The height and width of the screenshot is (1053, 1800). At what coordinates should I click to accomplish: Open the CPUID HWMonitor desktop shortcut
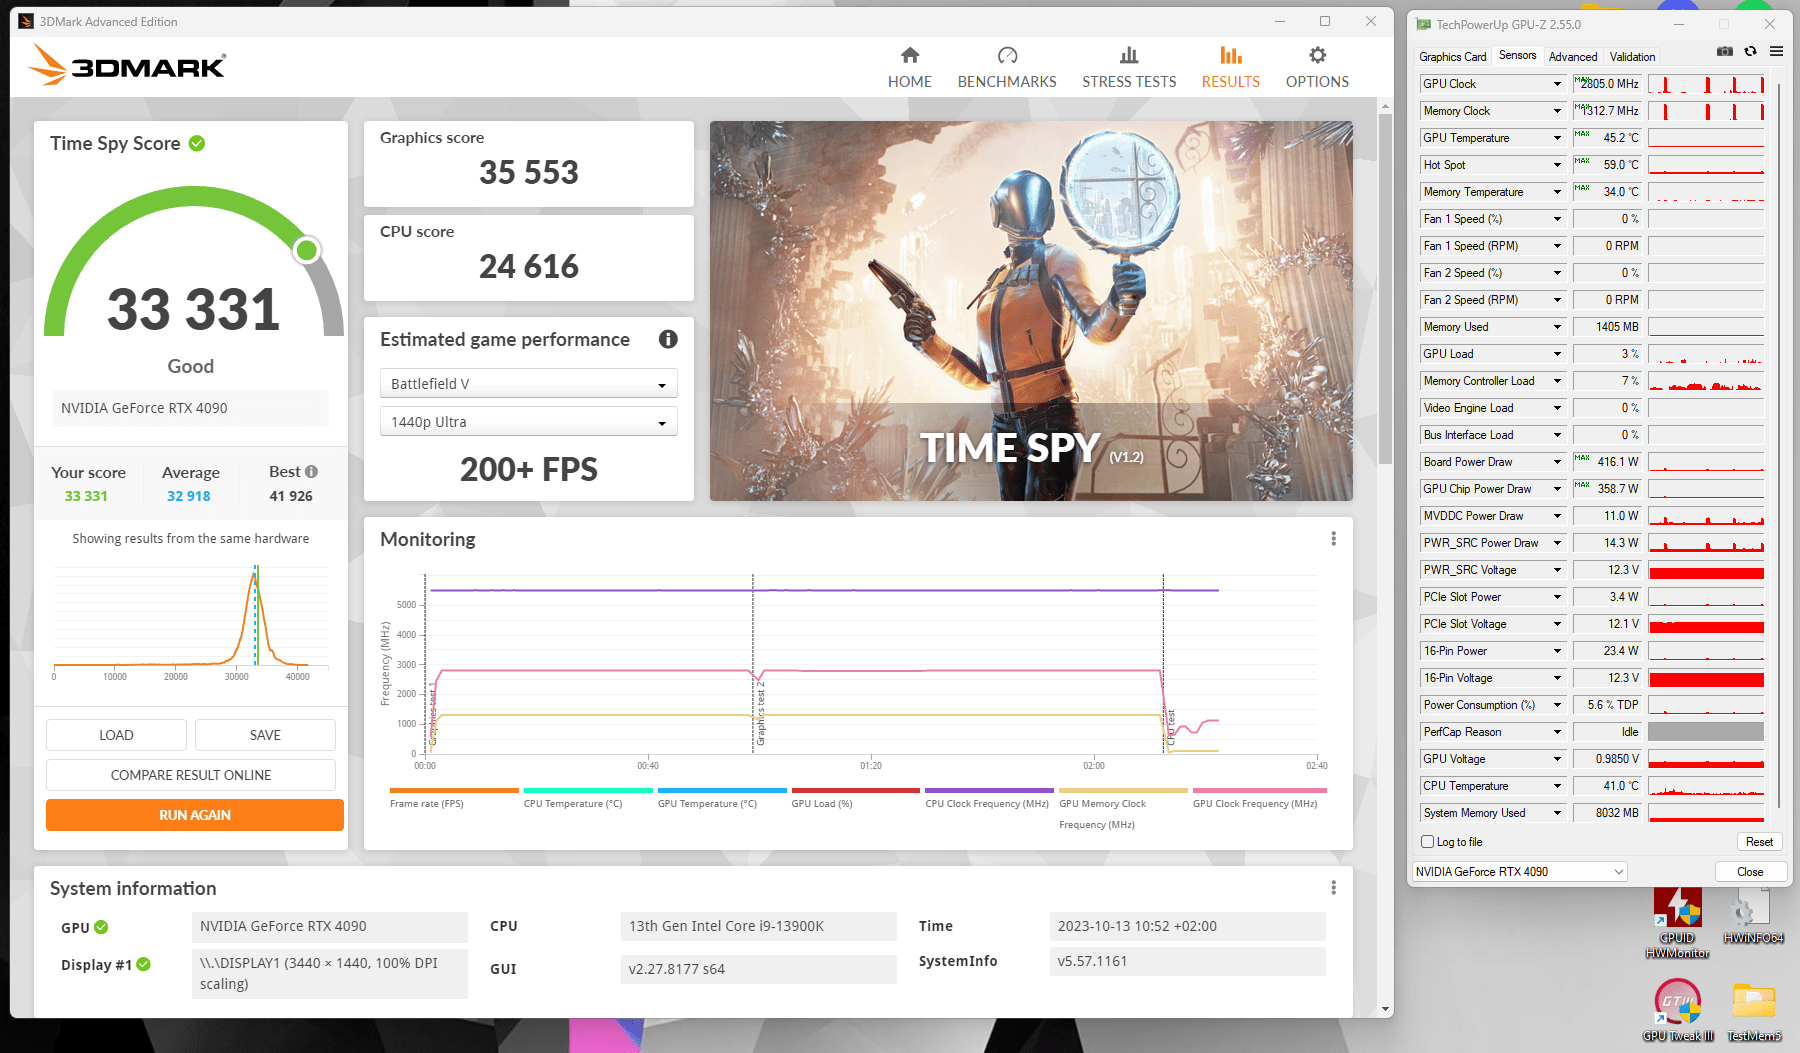(x=1677, y=922)
